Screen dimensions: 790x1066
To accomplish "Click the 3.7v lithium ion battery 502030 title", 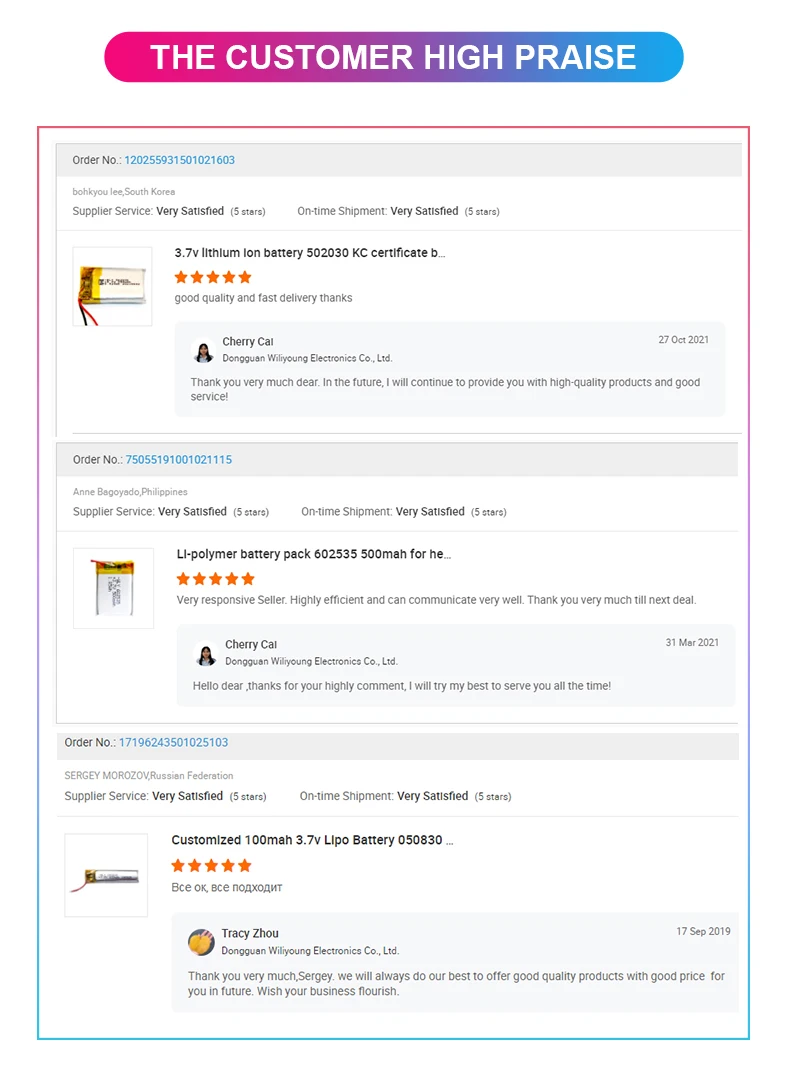I will 310,253.
